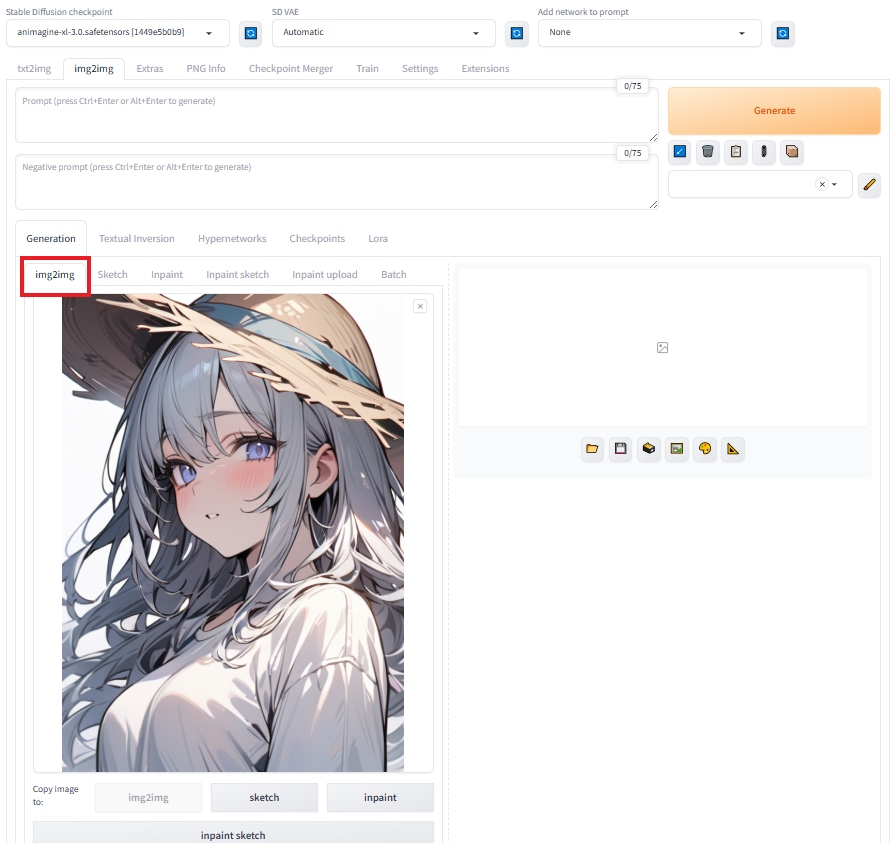Open the Extras tab
The image size is (890, 843).
[x=150, y=69]
